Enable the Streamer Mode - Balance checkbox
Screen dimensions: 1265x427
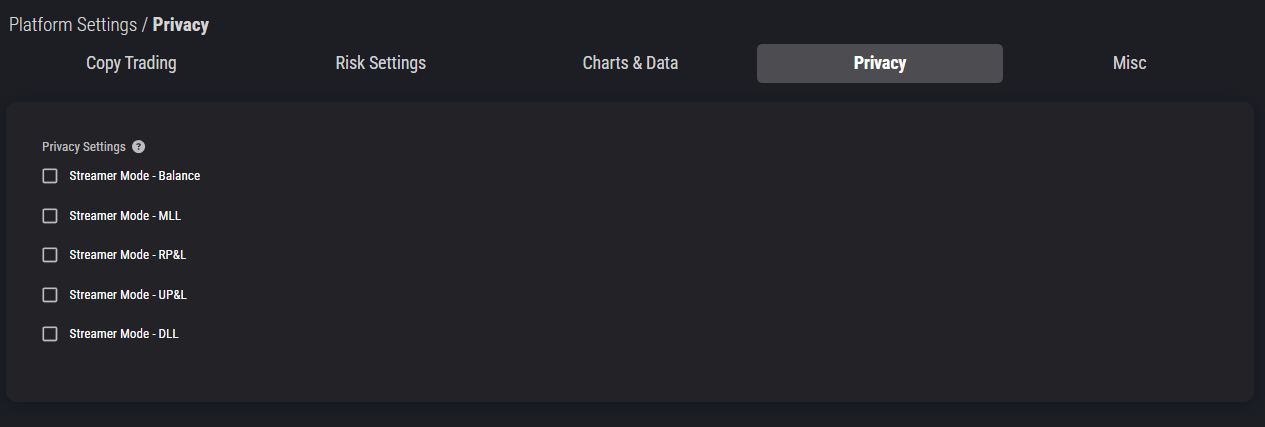click(50, 176)
